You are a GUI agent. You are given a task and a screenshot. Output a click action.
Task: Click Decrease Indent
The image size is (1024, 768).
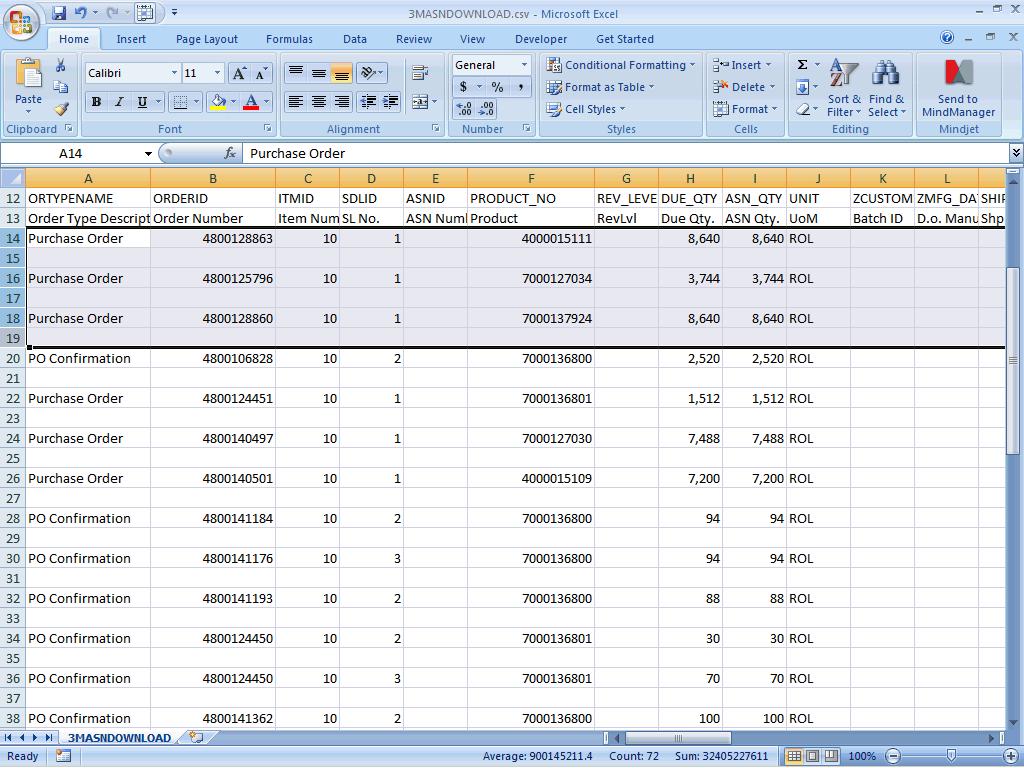[x=368, y=102]
